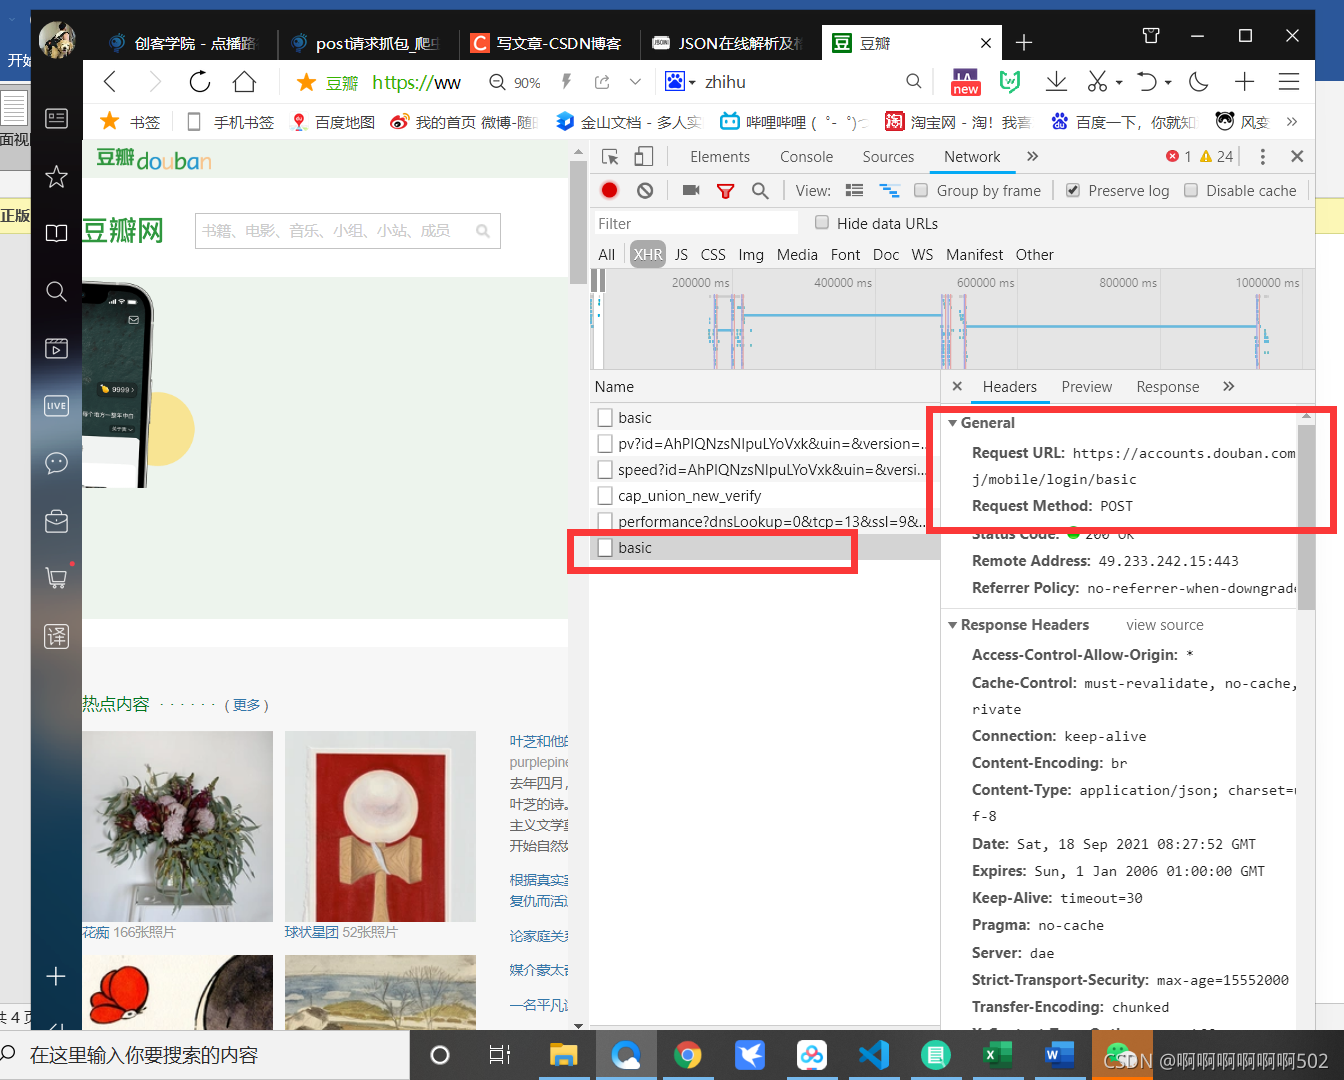This screenshot has height=1080, width=1344.
Task: Open the sidebar LIVE icon
Action: [x=56, y=405]
